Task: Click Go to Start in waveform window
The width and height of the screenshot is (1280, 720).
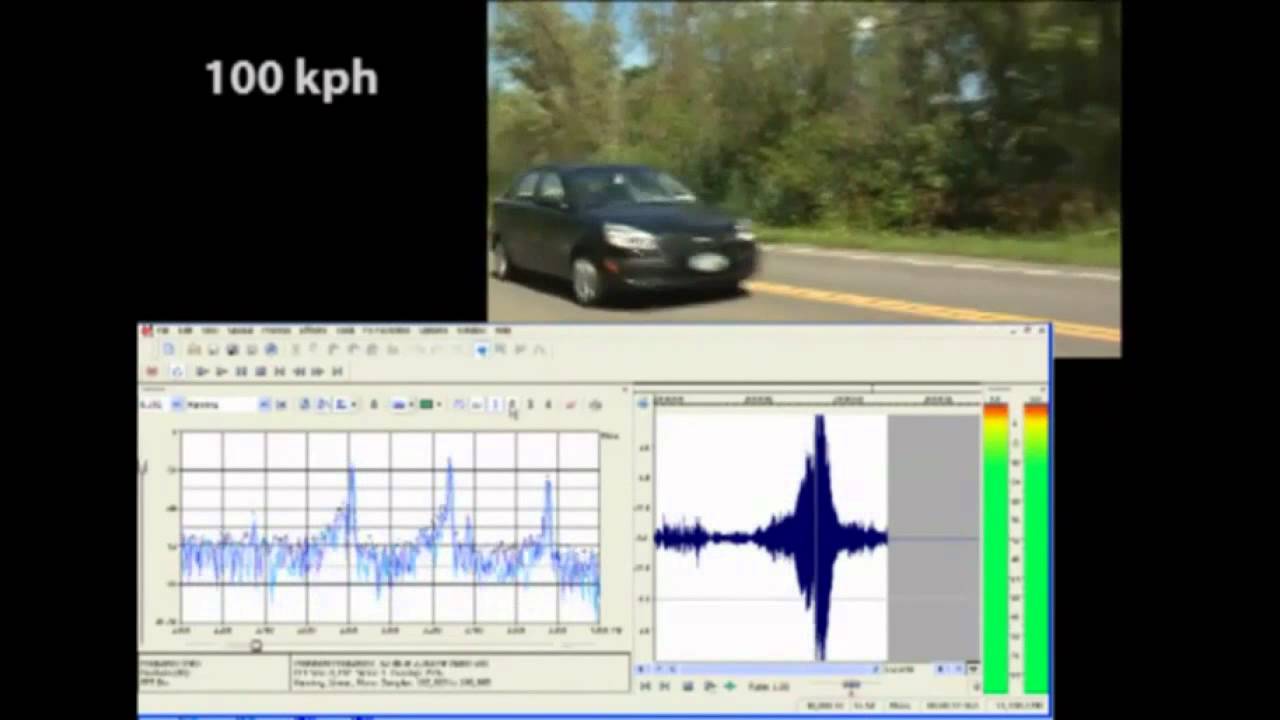Action: [x=645, y=686]
